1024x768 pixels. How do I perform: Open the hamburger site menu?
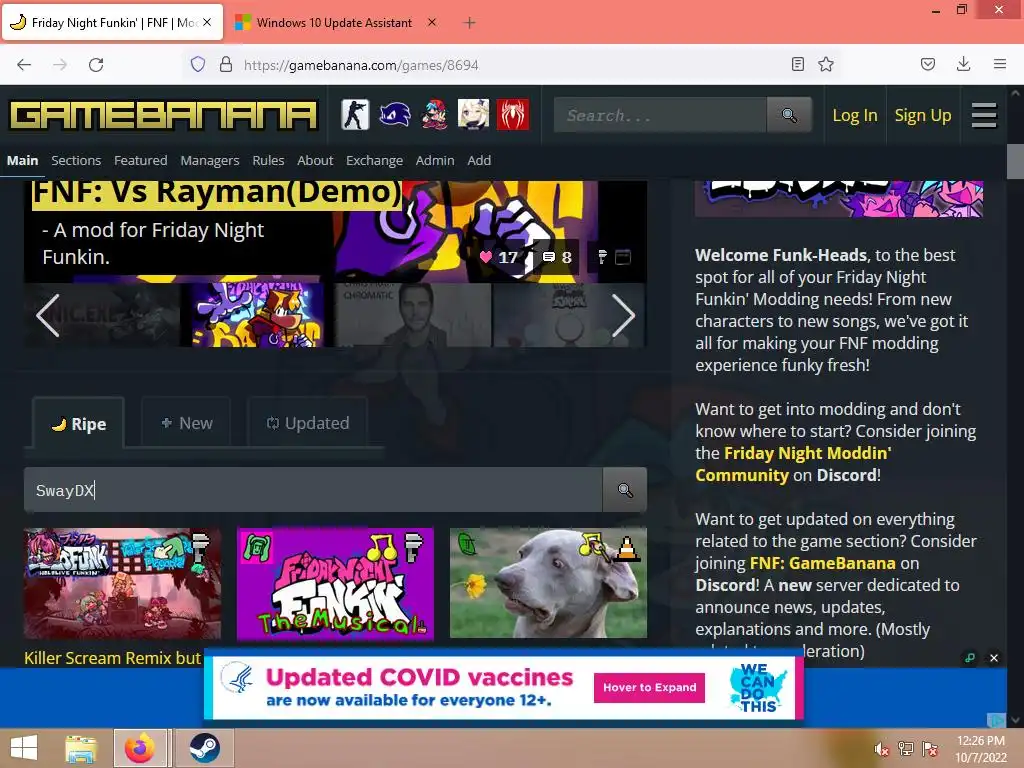(x=984, y=116)
